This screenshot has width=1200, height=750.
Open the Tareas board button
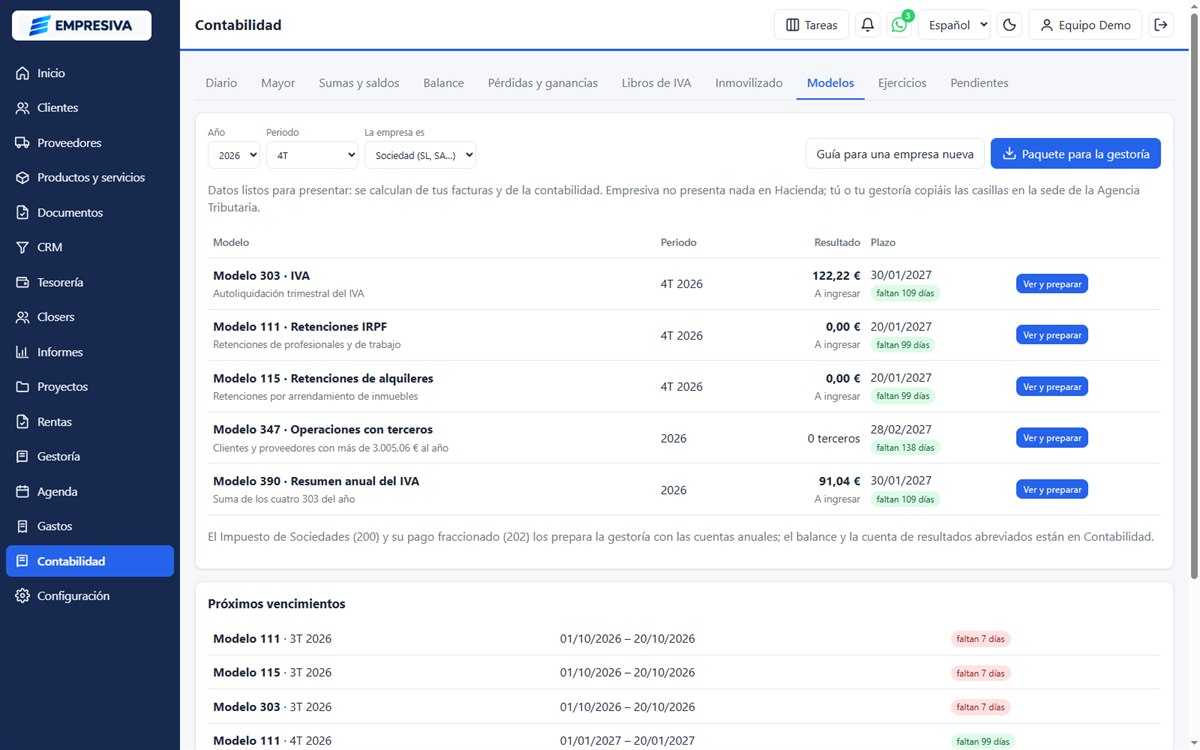tap(812, 25)
